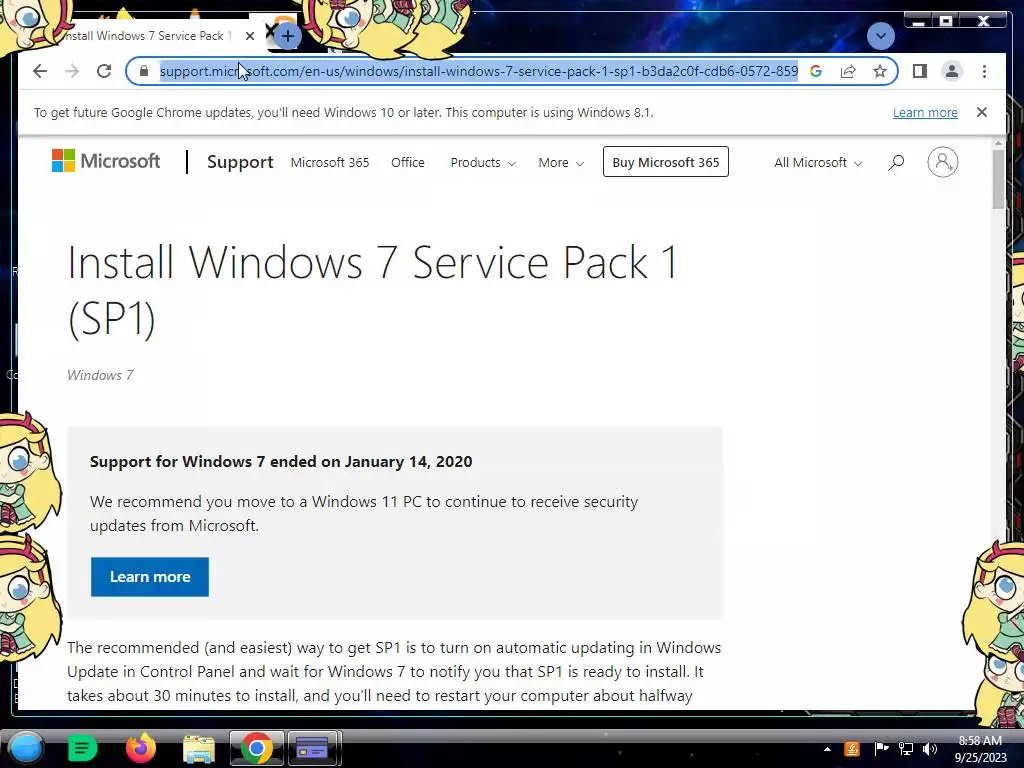Click the 'Install Windows 7 Service Pack 1' title
Image resolution: width=1024 pixels, height=768 pixels.
click(373, 290)
